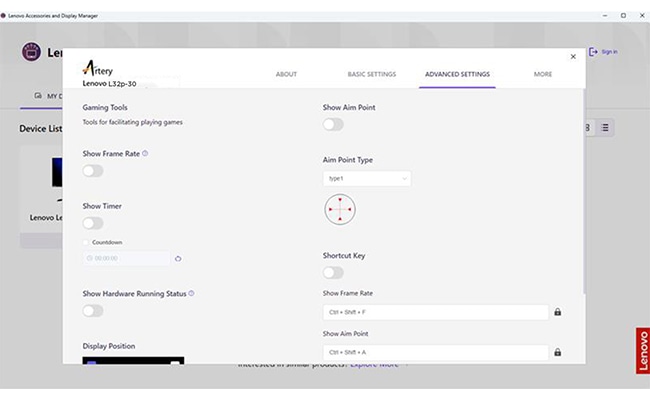Toggle Show Hardware Running Status switch
650x400 pixels.
pyautogui.click(x=93, y=311)
